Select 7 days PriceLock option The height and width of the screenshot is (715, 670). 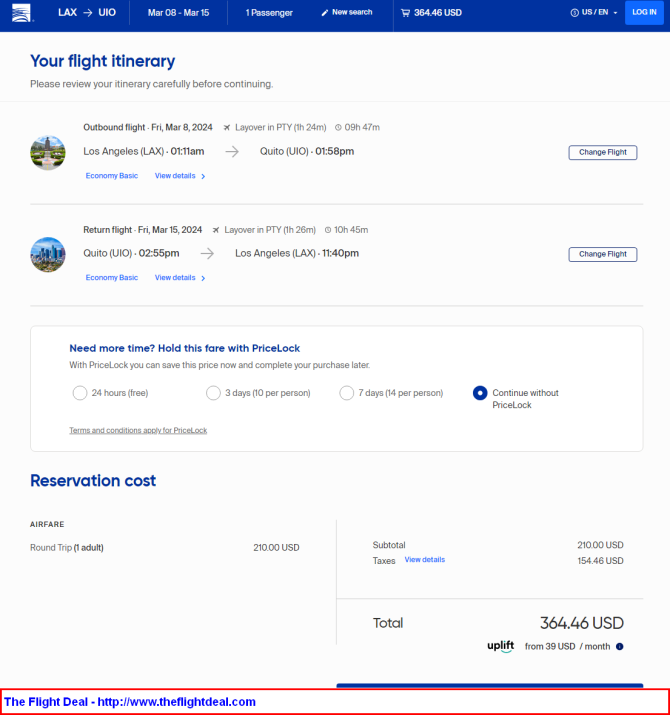[347, 393]
